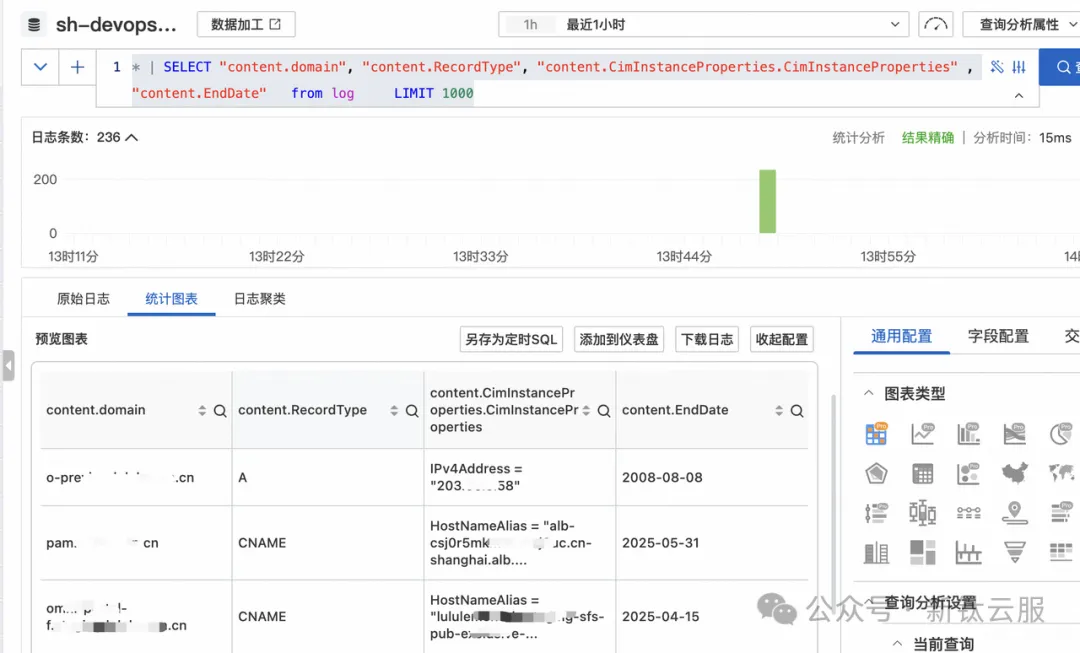Select the radar chart type icon
Screen dimensions: 1080x653
click(x=876, y=473)
